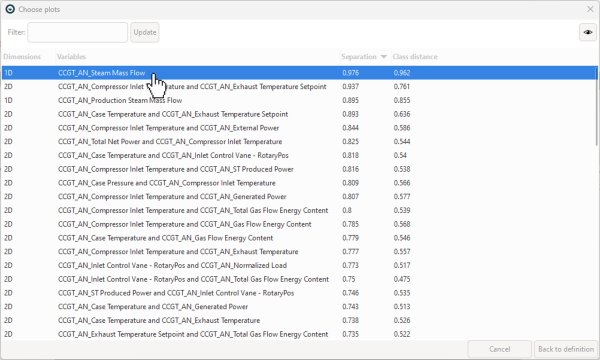Viewport: 600px width, 360px height.
Task: Select Compressor Inlet Temperature and Generated Power row
Action: click(x=299, y=197)
